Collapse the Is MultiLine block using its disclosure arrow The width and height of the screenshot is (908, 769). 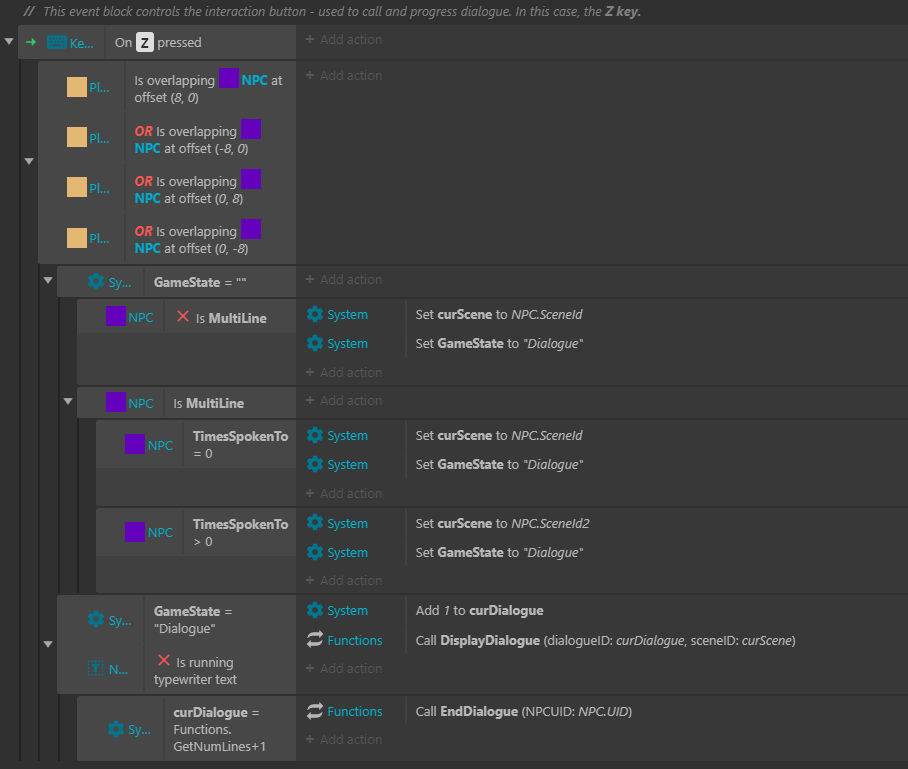68,402
